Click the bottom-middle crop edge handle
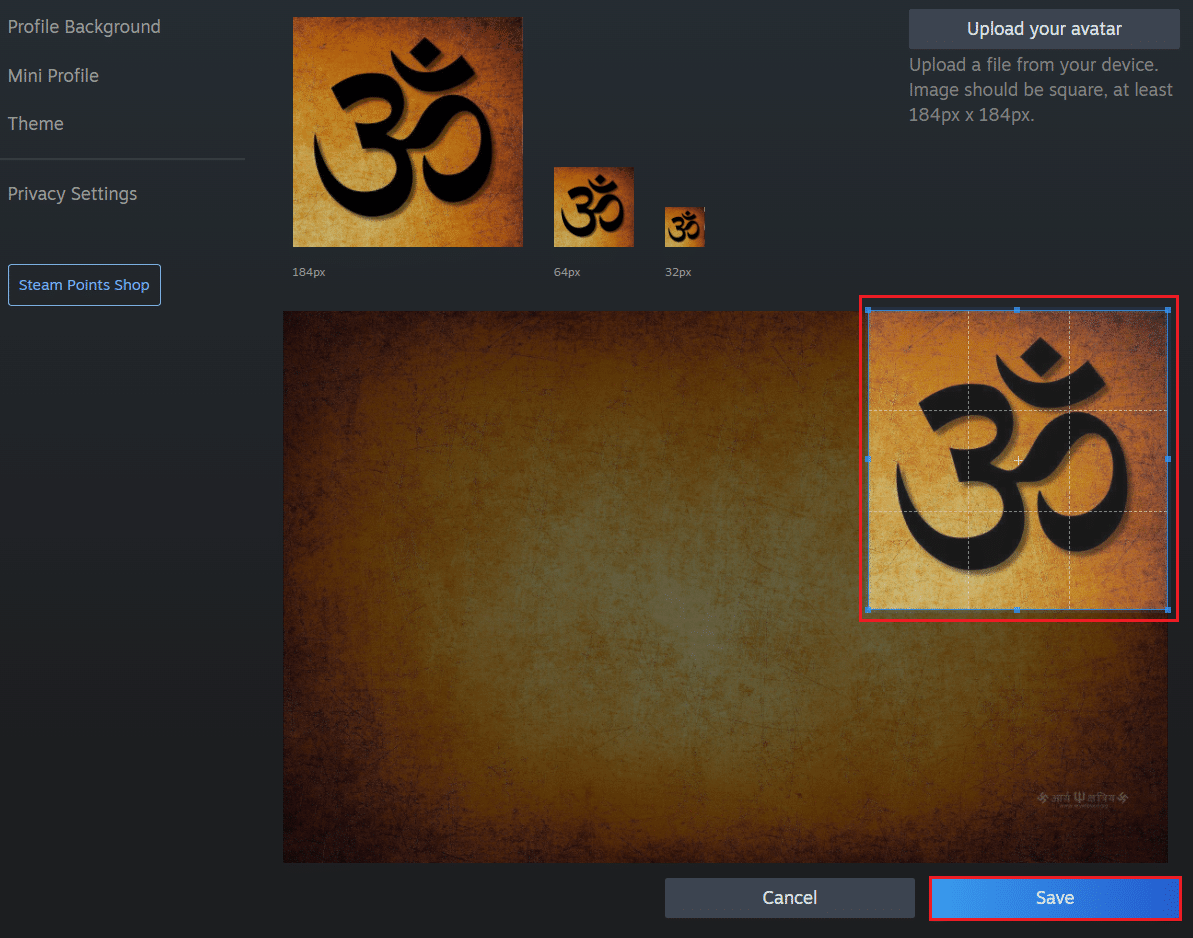Screen dimensions: 1193x938 (1017, 609)
